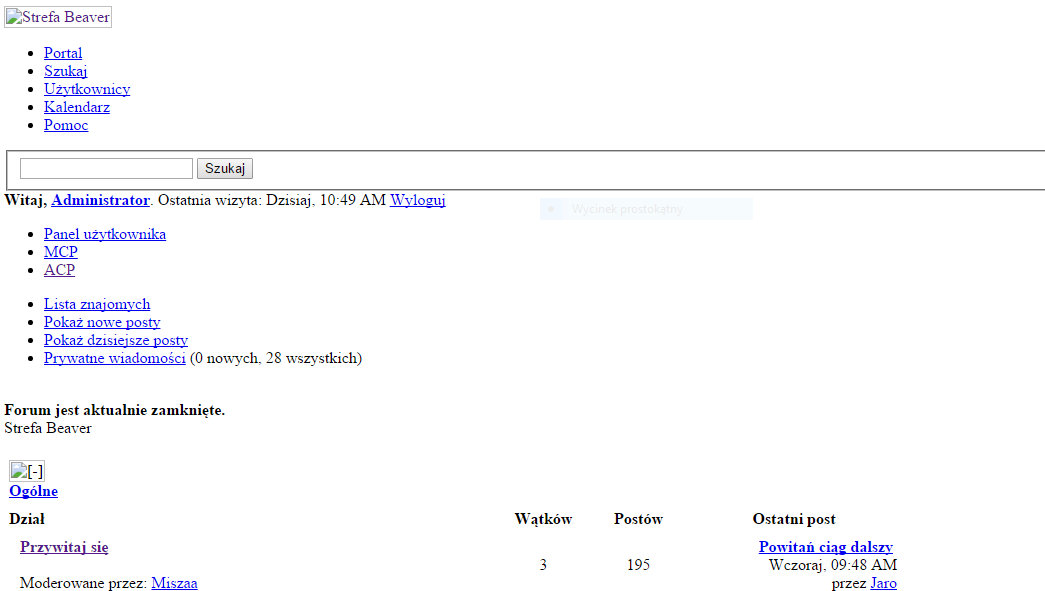The image size is (1045, 591).
Task: Open the Administrator profile link
Action: (101, 201)
